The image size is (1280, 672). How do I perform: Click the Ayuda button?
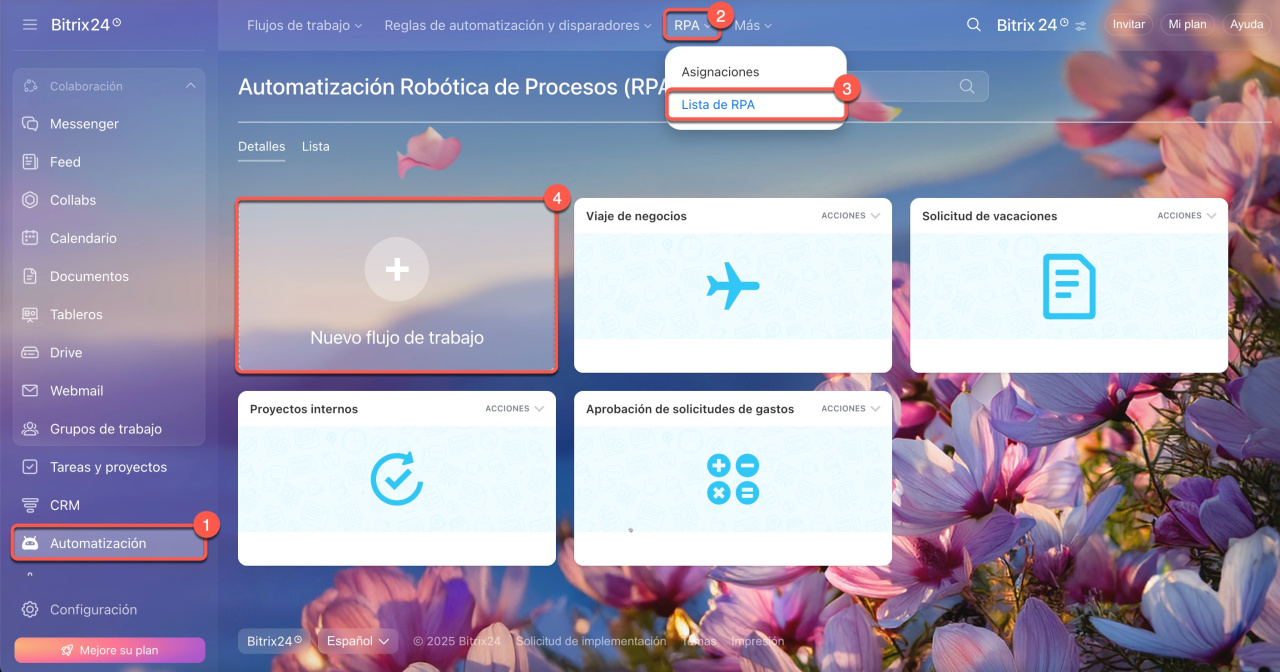click(x=1247, y=25)
